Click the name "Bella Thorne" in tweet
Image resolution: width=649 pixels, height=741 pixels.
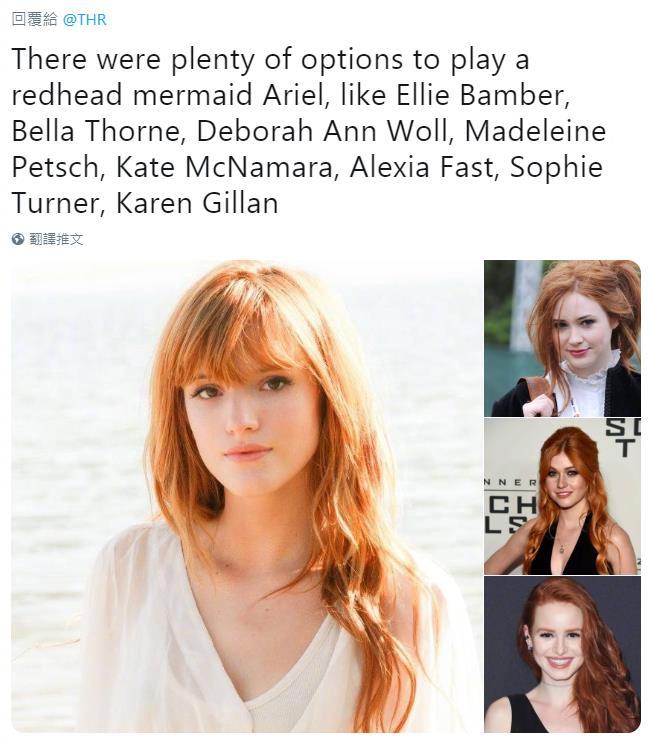(x=94, y=131)
